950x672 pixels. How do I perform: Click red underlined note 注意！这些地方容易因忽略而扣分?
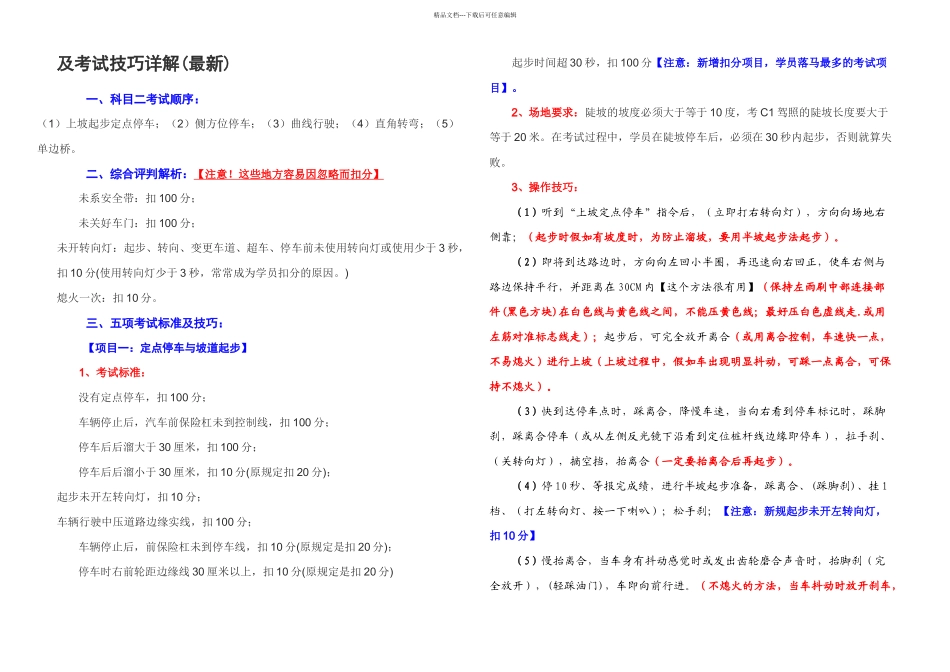(288, 174)
